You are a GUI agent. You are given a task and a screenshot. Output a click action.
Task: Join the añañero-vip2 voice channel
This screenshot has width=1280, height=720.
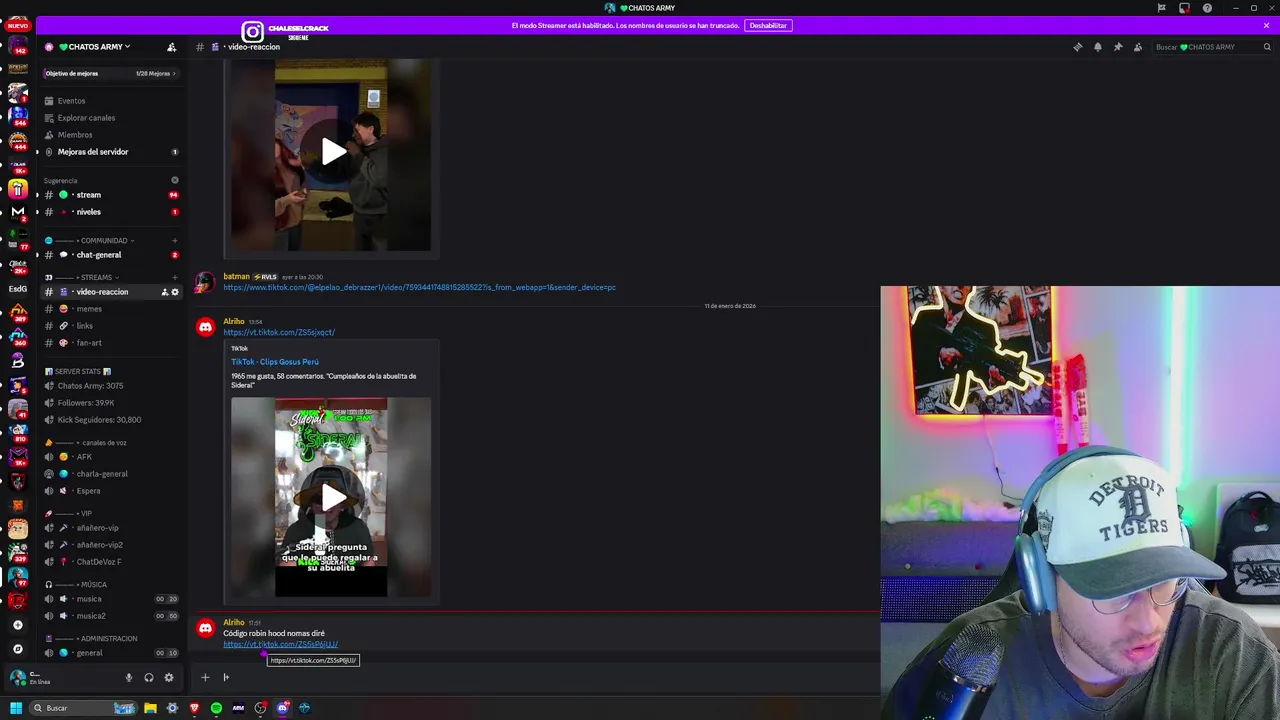[110, 545]
